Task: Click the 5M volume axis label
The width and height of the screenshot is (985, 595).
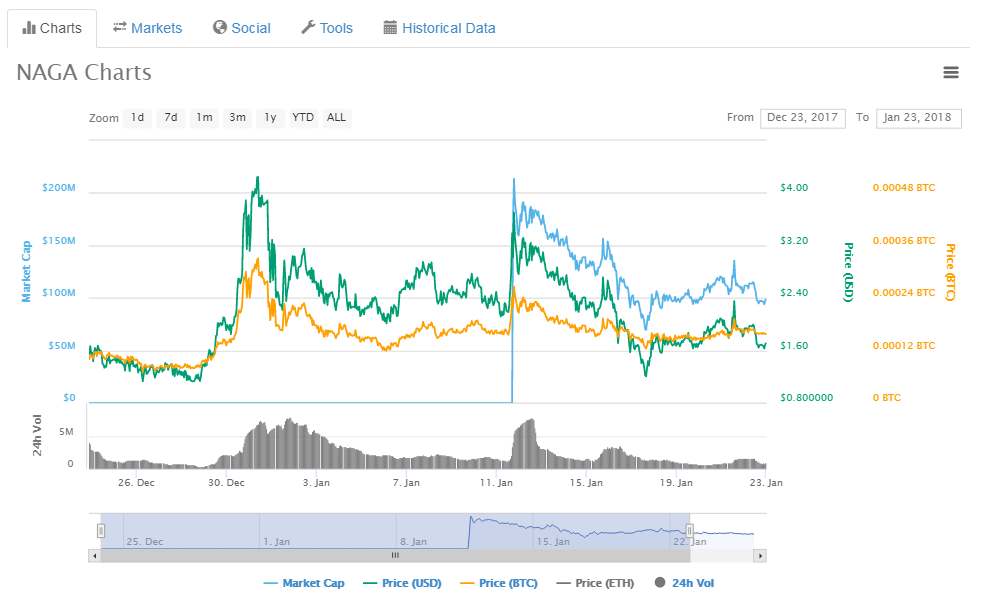Action: 66,432
